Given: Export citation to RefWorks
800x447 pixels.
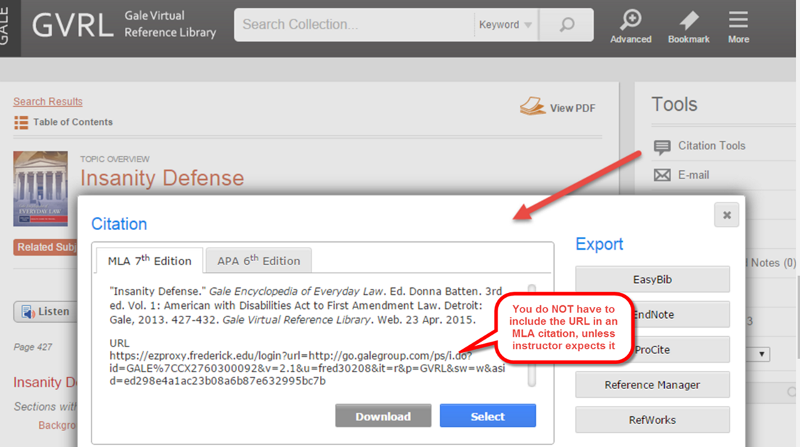Looking at the screenshot, I should coord(652,420).
